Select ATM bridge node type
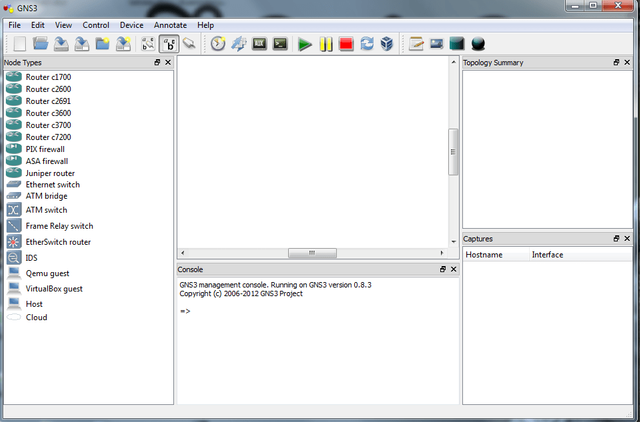Viewport: 640px width, 422px height. pyautogui.click(x=37, y=196)
